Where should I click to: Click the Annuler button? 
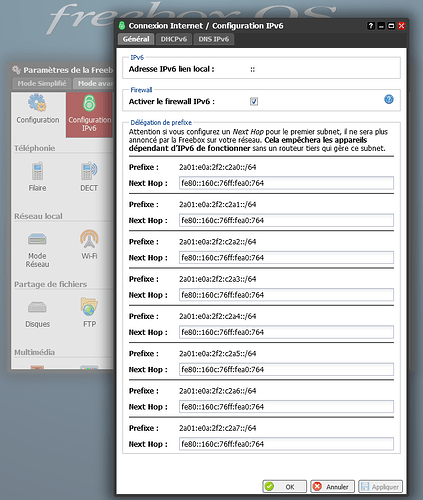pyautogui.click(x=332, y=486)
